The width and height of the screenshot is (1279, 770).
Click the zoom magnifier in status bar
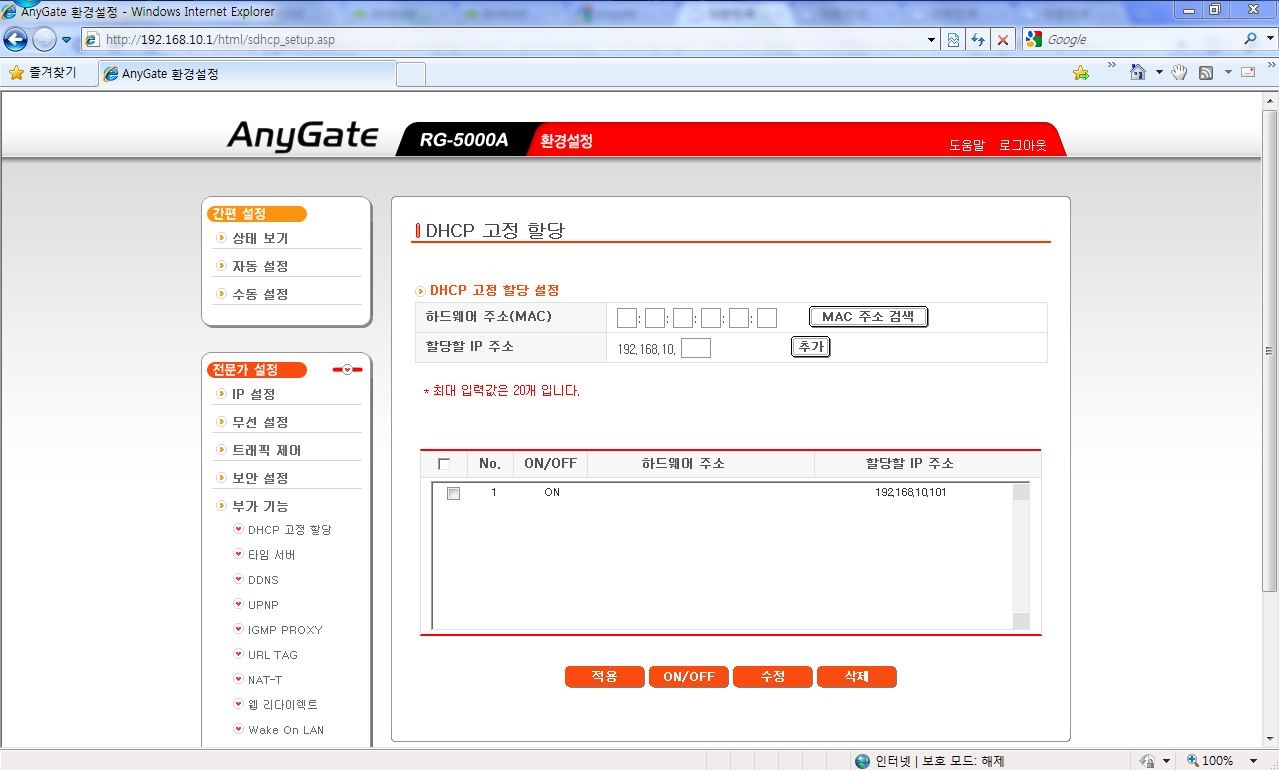coord(1193,761)
